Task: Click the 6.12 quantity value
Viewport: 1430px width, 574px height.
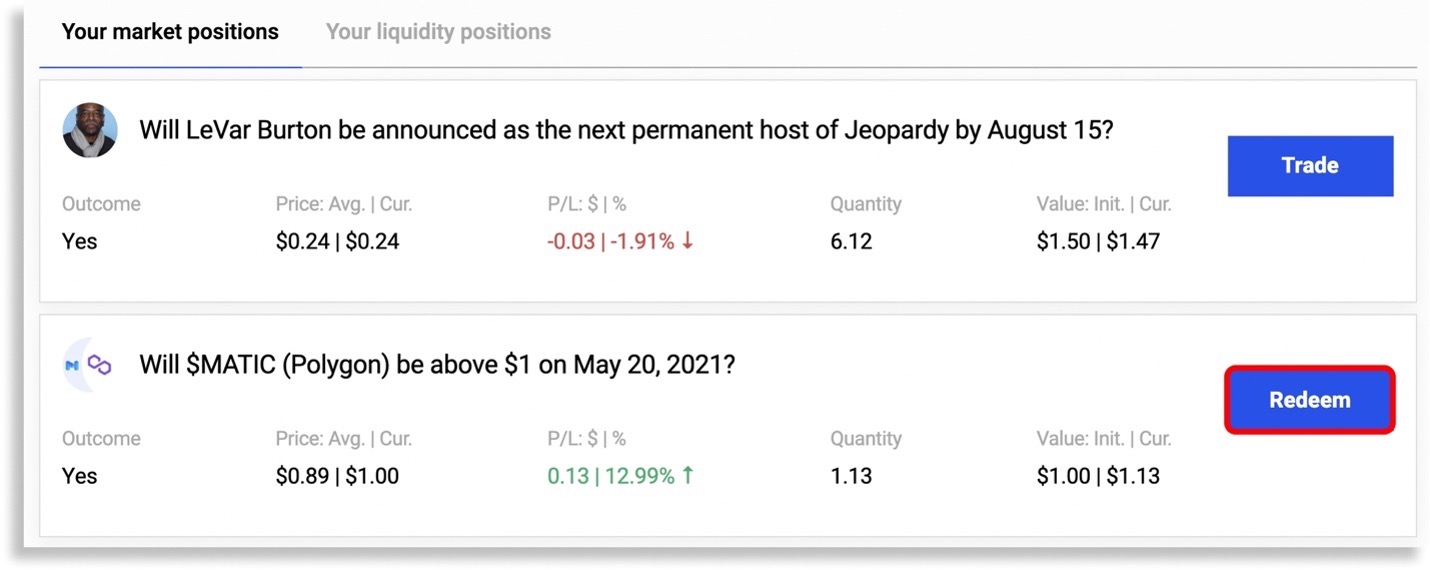Action: coord(851,242)
